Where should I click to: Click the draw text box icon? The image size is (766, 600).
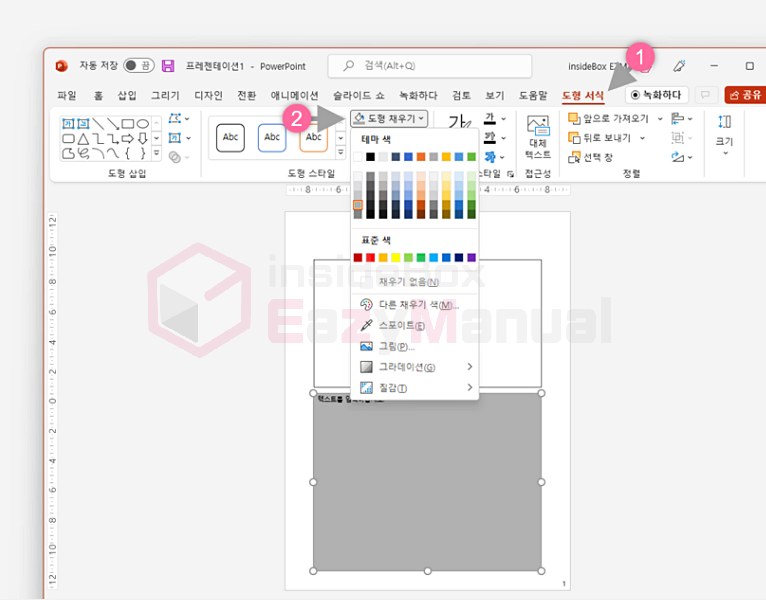click(x=174, y=138)
